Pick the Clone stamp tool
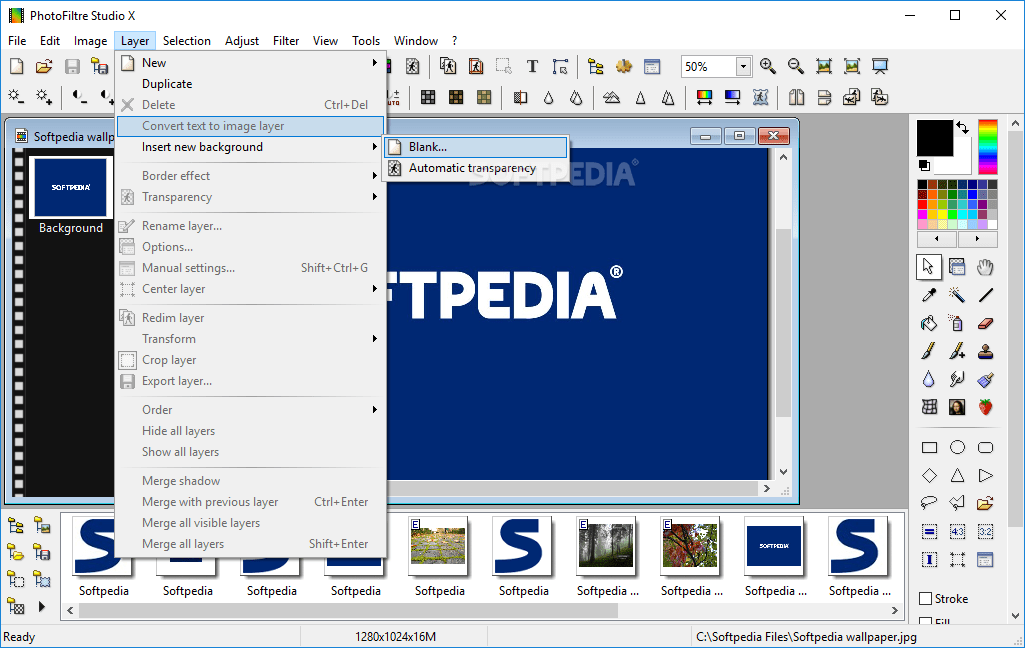 985,351
